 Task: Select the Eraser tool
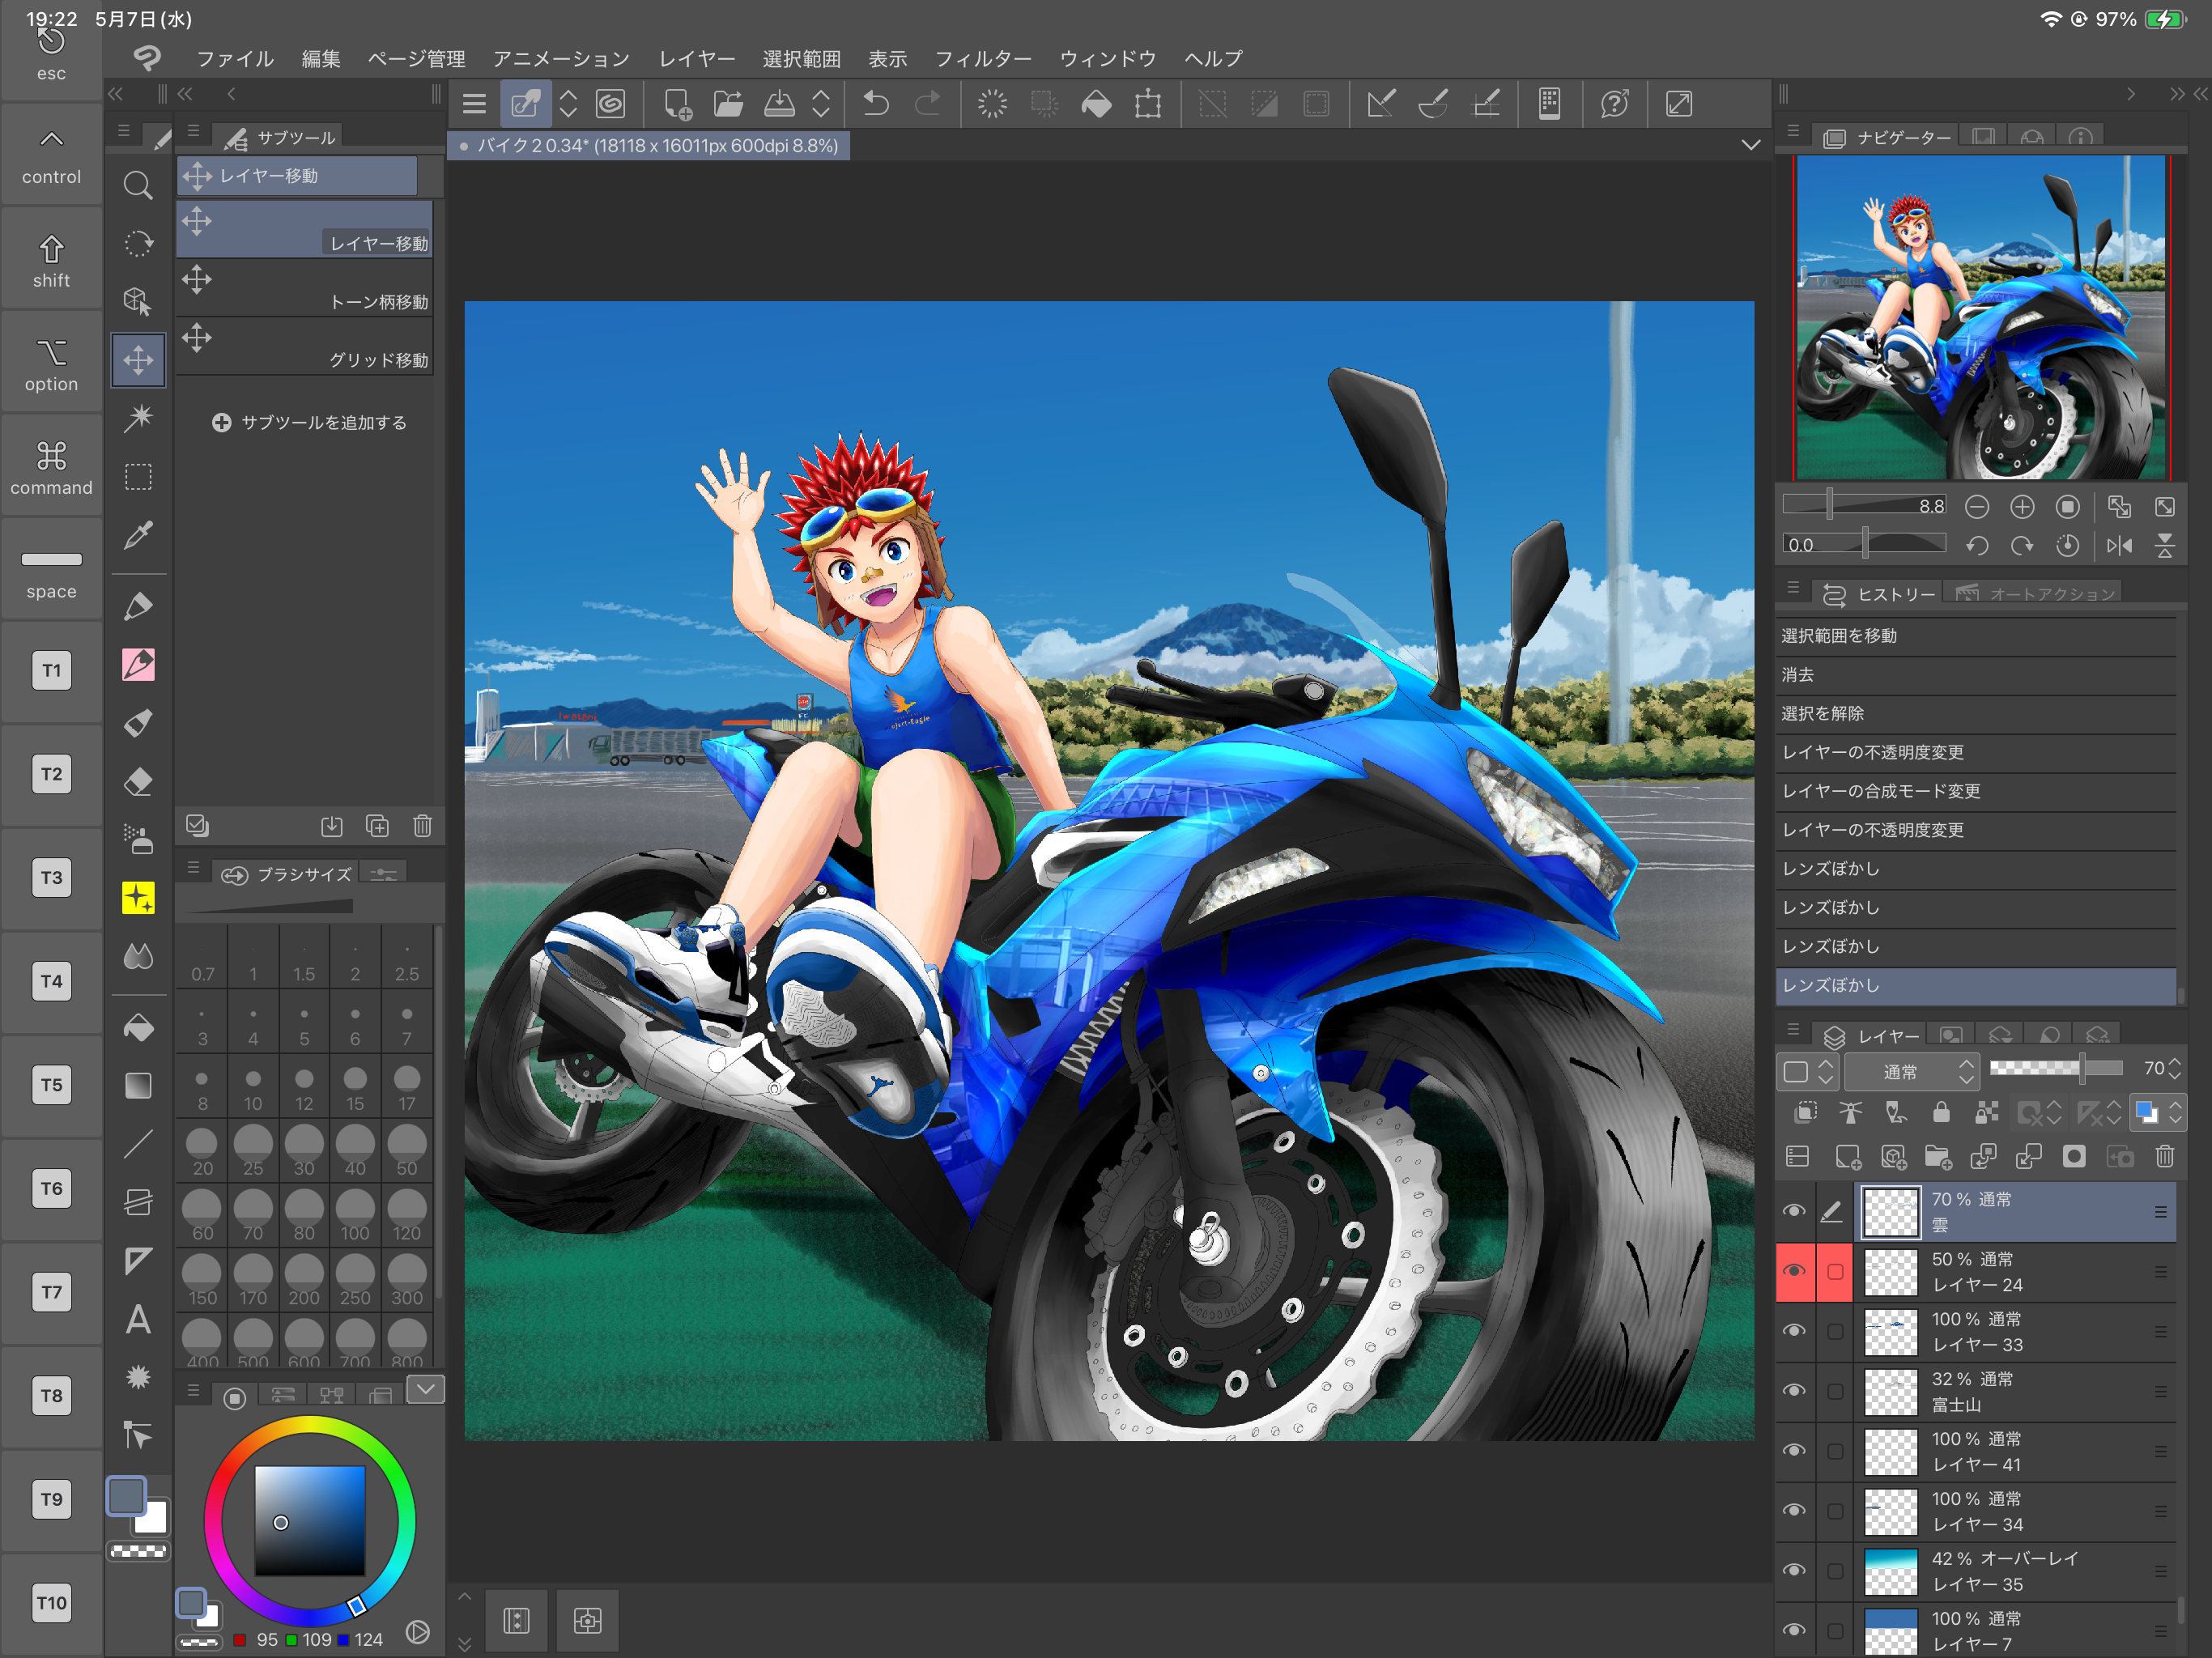pyautogui.click(x=138, y=781)
